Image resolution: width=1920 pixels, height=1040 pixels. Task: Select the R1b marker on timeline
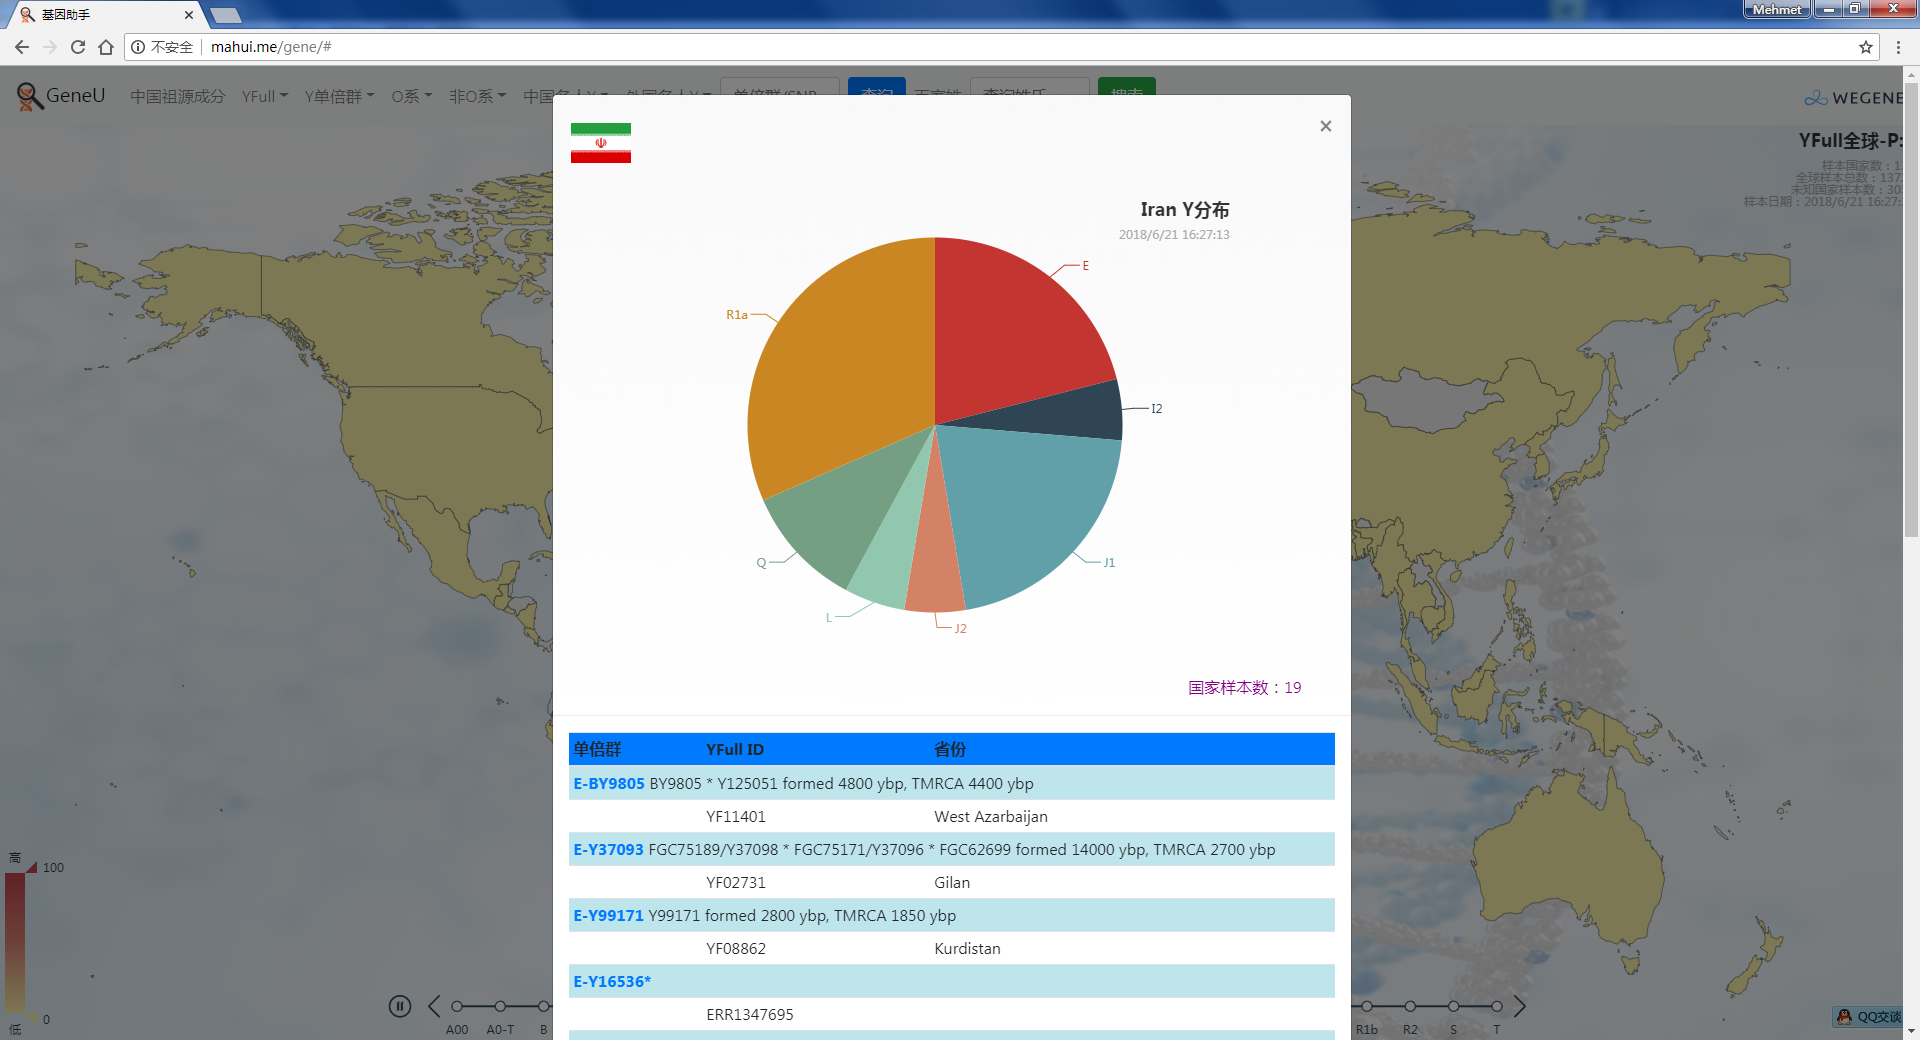(x=1366, y=1006)
